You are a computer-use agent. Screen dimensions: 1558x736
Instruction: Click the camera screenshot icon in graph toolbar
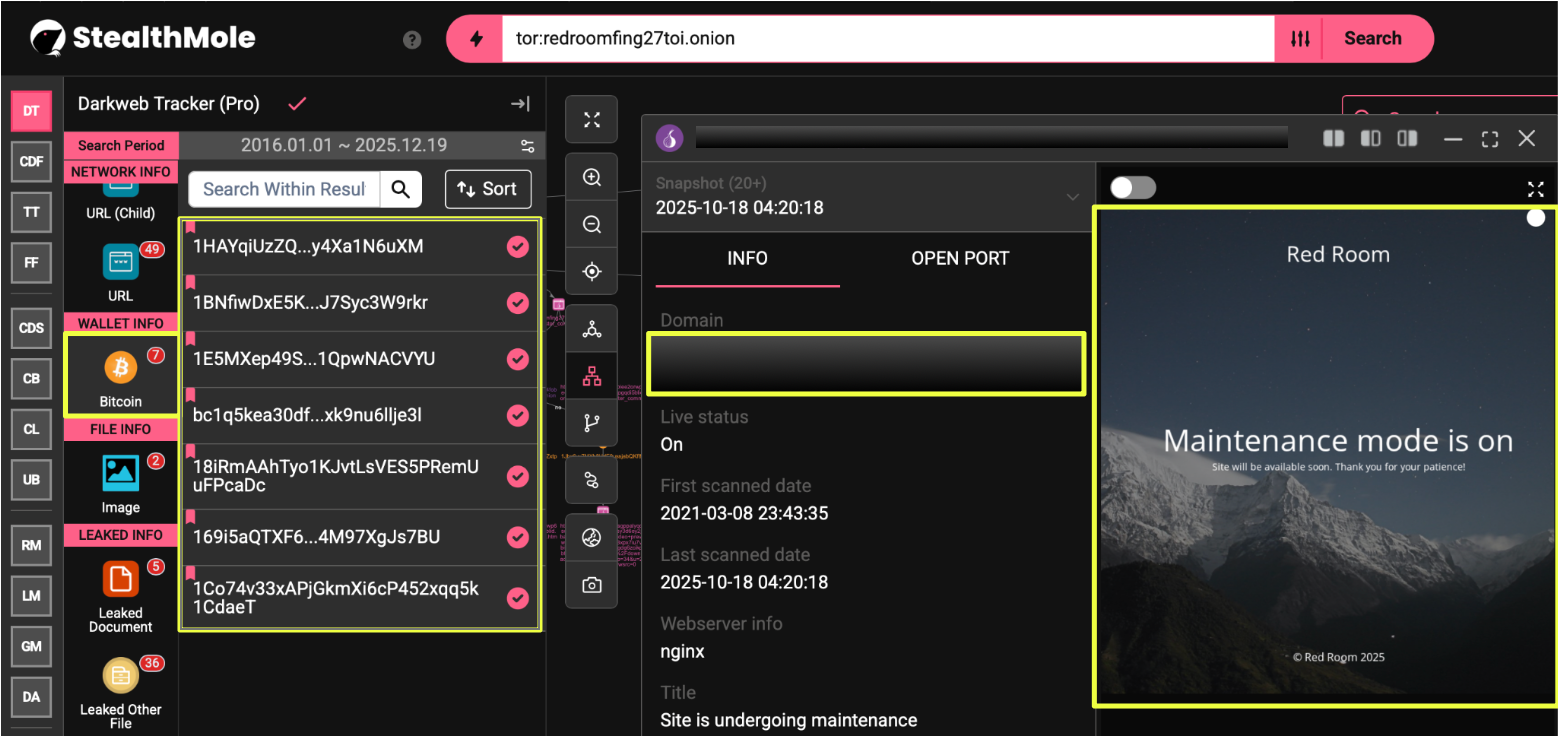click(592, 585)
